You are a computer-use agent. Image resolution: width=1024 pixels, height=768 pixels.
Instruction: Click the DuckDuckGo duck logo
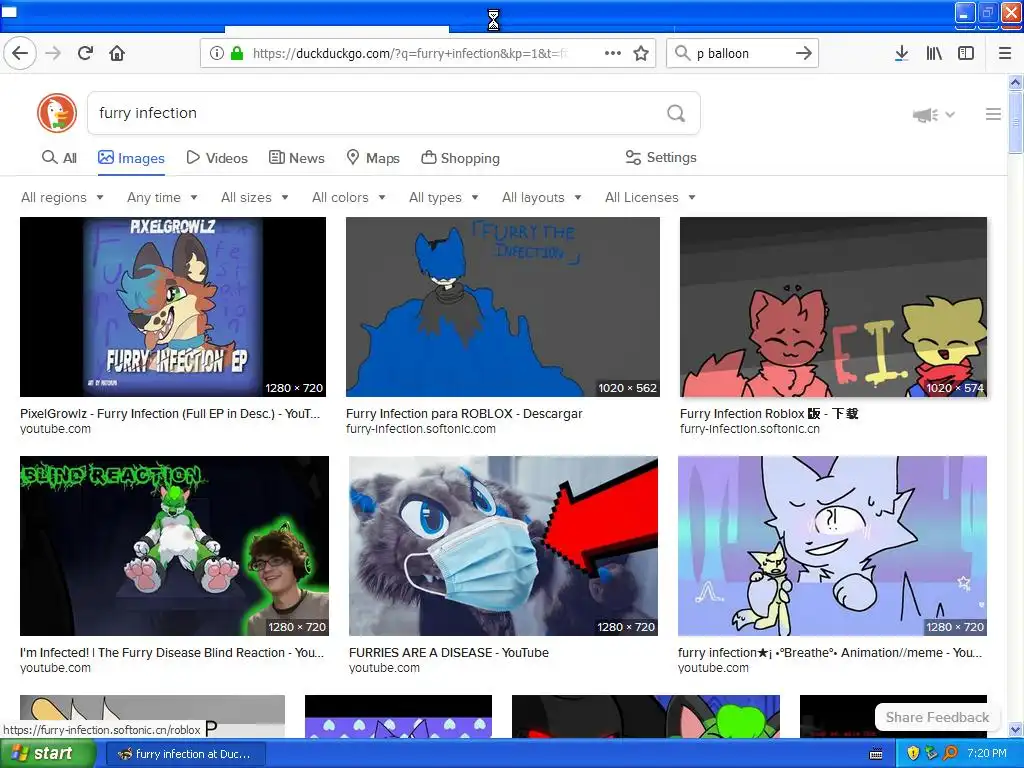pyautogui.click(x=57, y=113)
